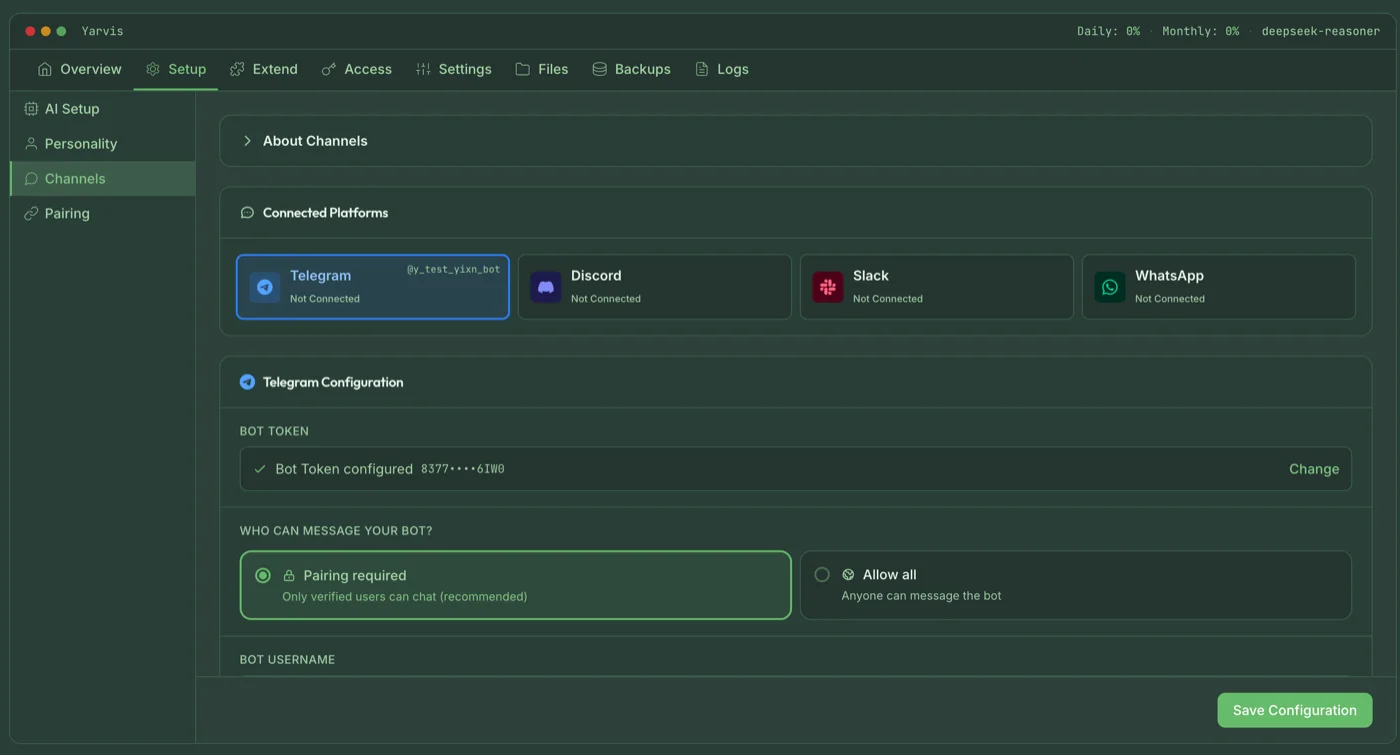
Task: Click the AI Setup chip icon
Action: tap(31, 109)
